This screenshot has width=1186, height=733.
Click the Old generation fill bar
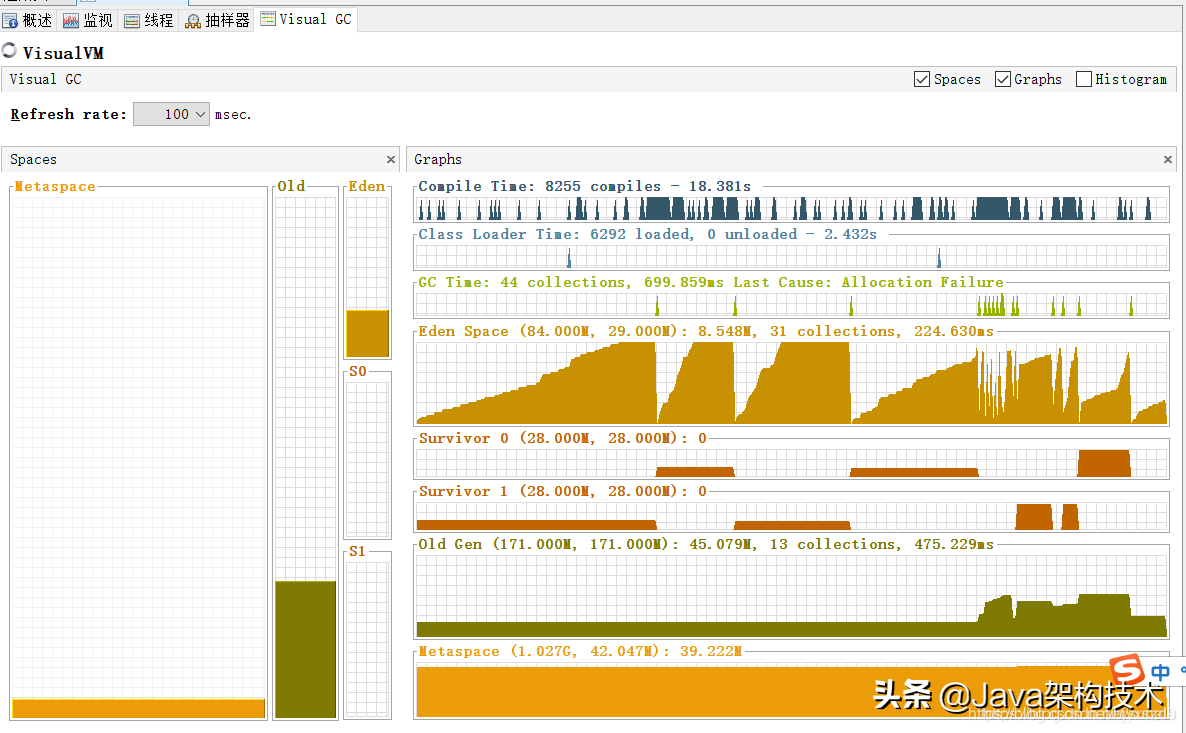306,649
